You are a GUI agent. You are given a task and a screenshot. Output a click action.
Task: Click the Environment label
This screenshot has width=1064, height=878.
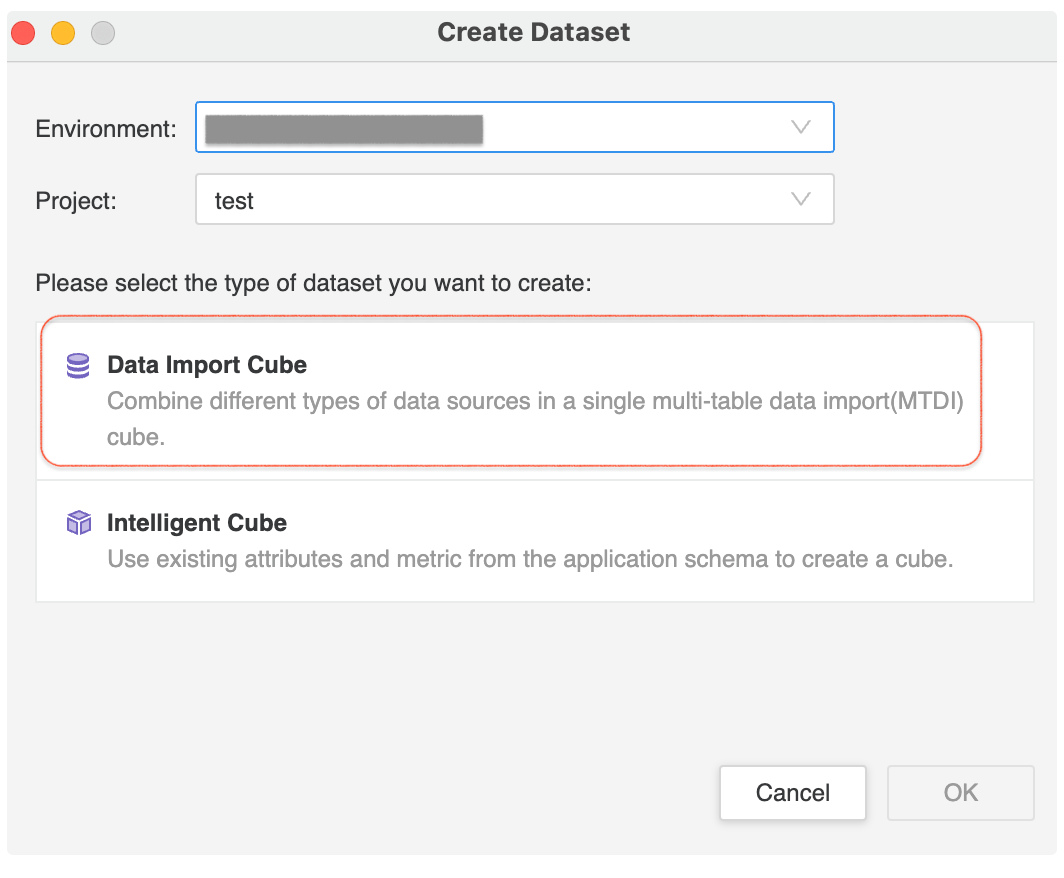[106, 128]
